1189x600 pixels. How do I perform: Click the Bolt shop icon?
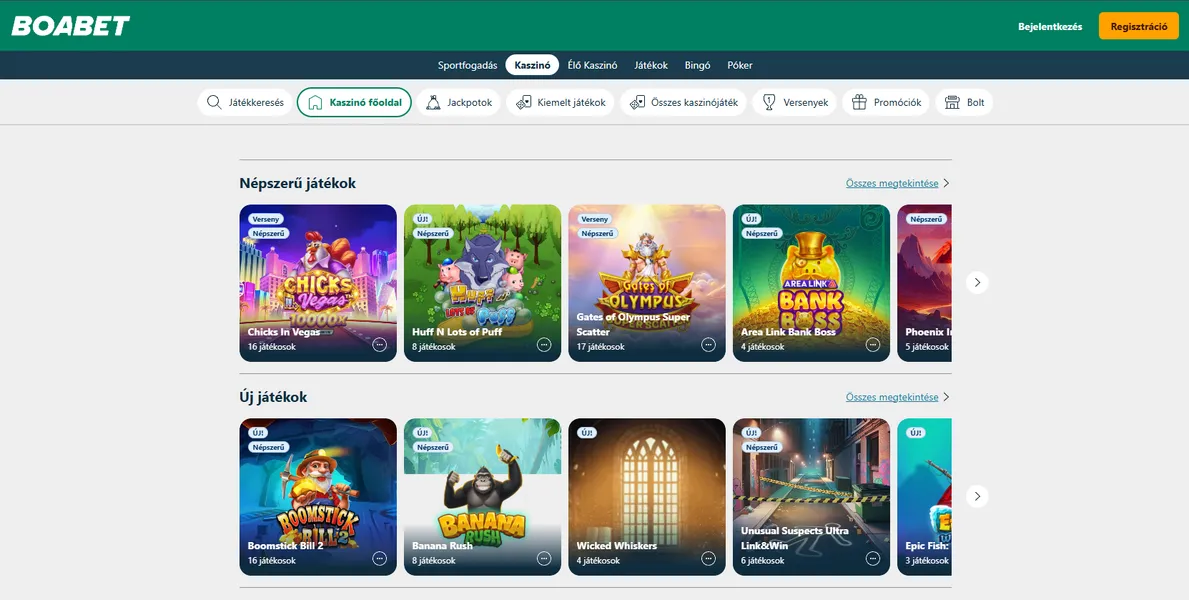(x=947, y=101)
